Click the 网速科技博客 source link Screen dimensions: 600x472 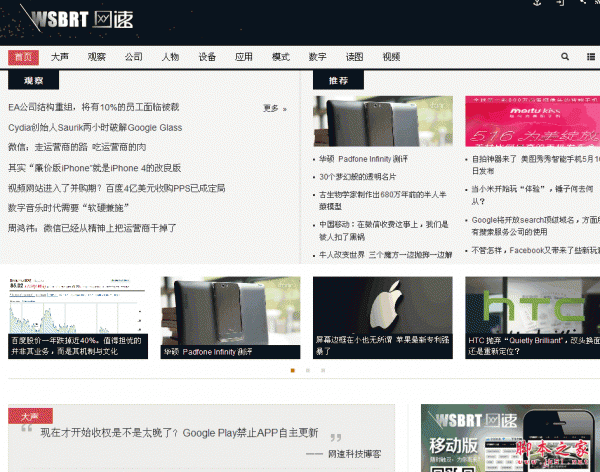tap(354, 454)
